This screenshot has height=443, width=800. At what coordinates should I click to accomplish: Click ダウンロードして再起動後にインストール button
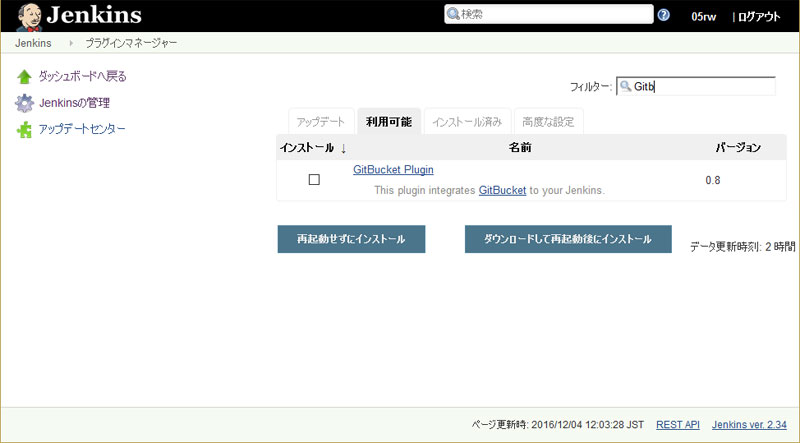(568, 239)
